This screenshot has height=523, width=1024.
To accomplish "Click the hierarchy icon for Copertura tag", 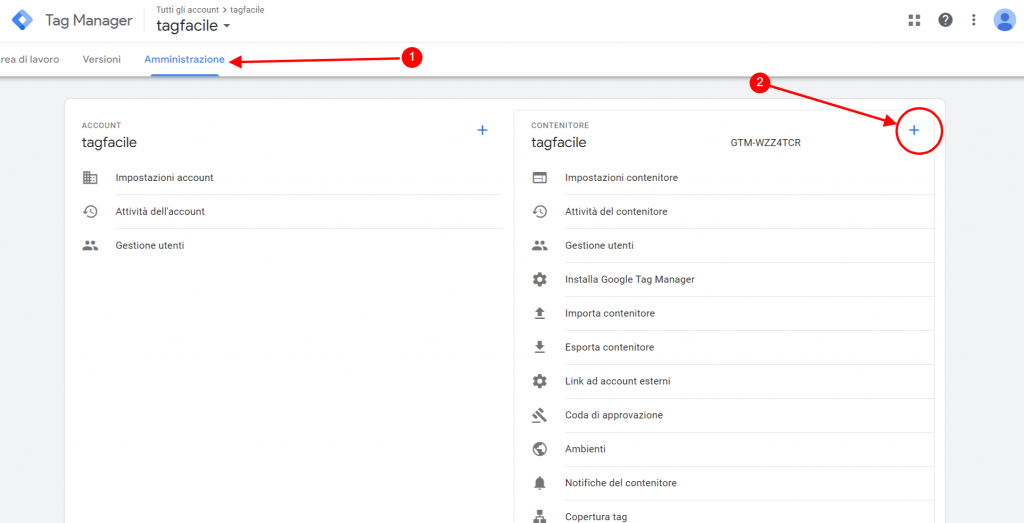I will tap(539, 516).
